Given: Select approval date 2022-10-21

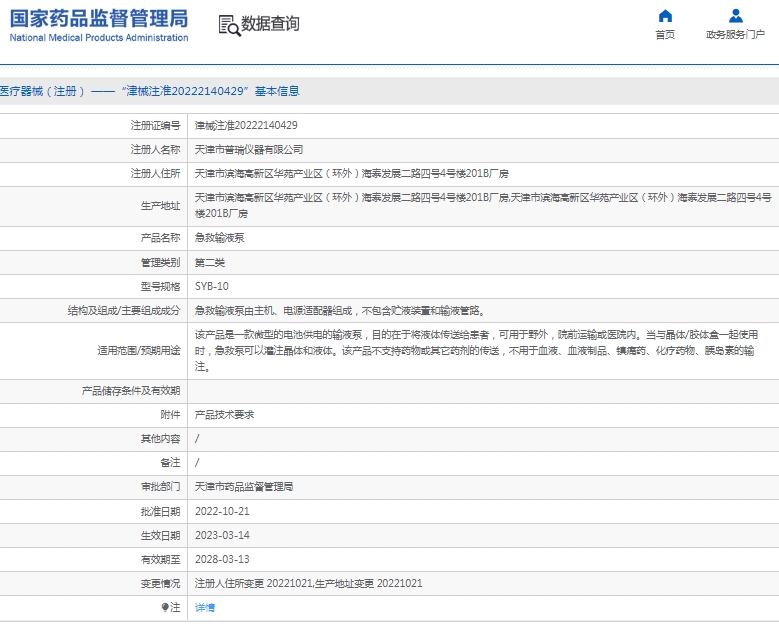Looking at the screenshot, I should 222,511.
